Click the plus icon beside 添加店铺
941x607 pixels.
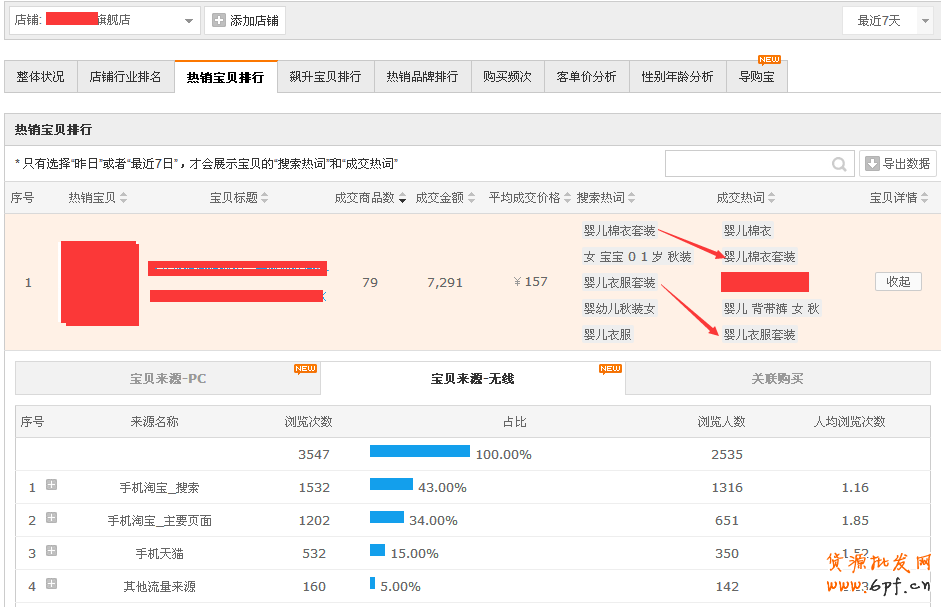(x=219, y=20)
